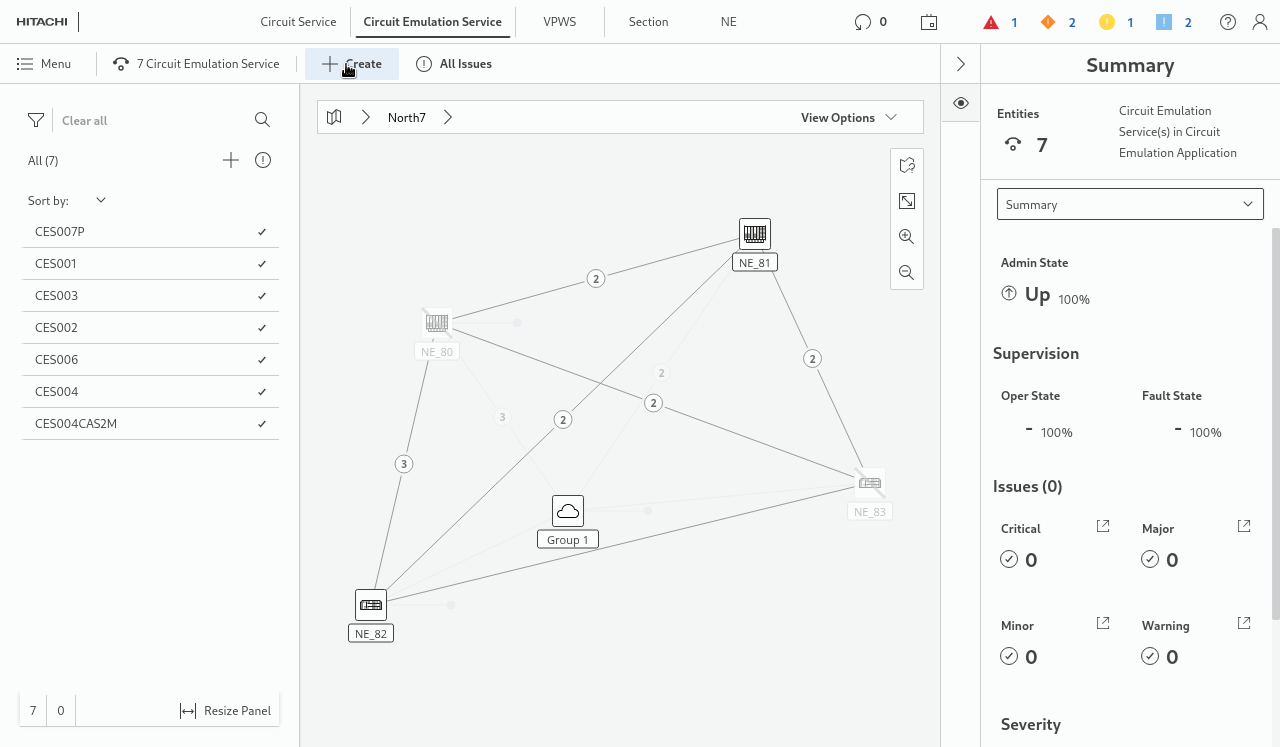This screenshot has height=747, width=1280.
Task: Toggle the eye visibility icon
Action: 961,103
